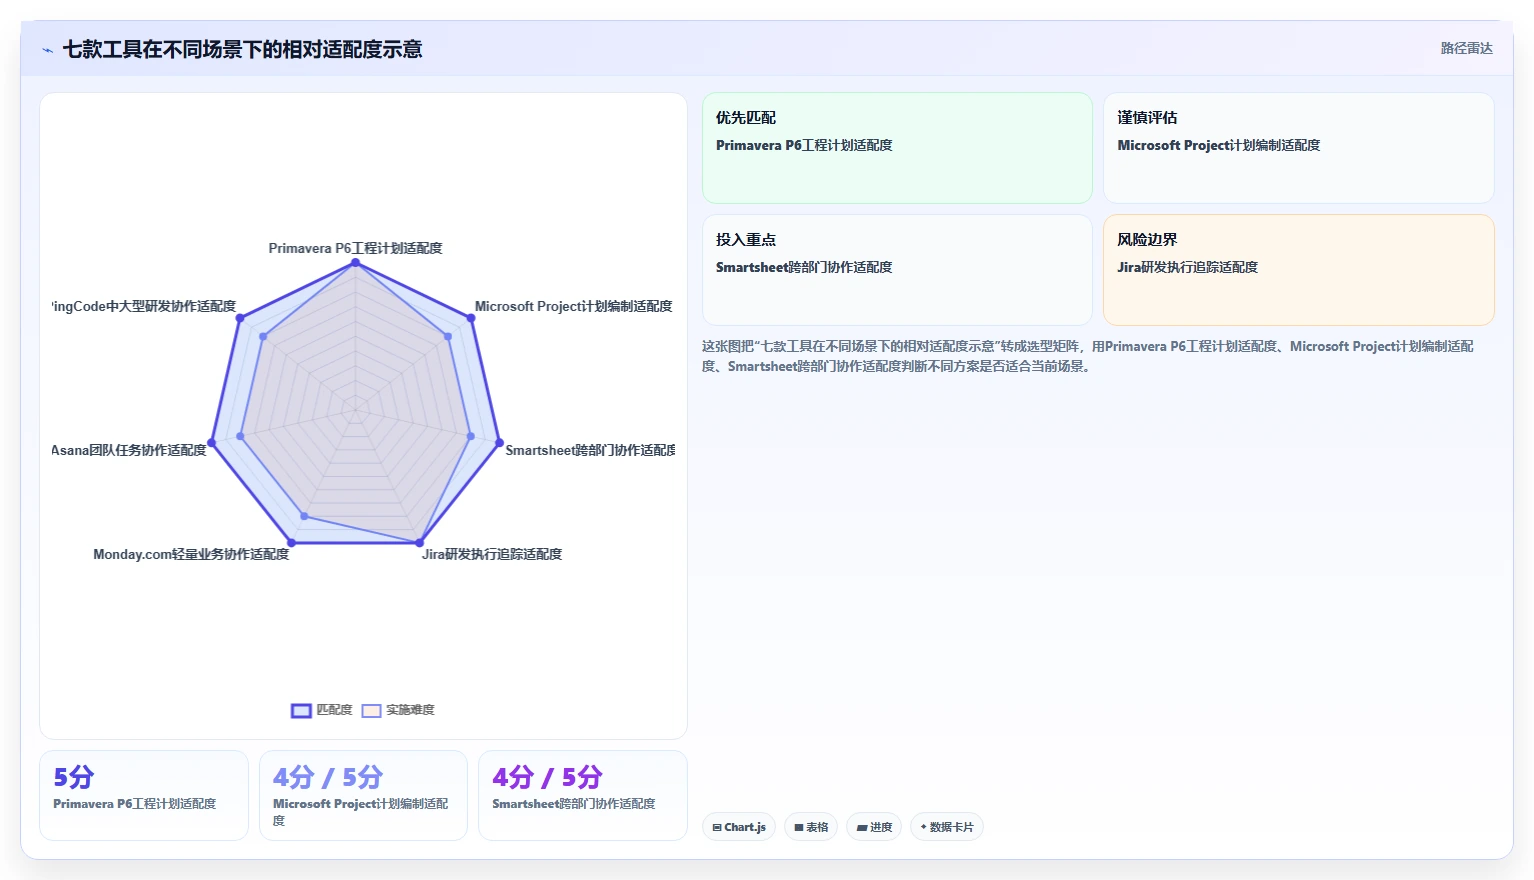Screen dimensions: 1534x880
Task: Click the radar data point at the Primavera P6 vertex
Action: point(355,263)
